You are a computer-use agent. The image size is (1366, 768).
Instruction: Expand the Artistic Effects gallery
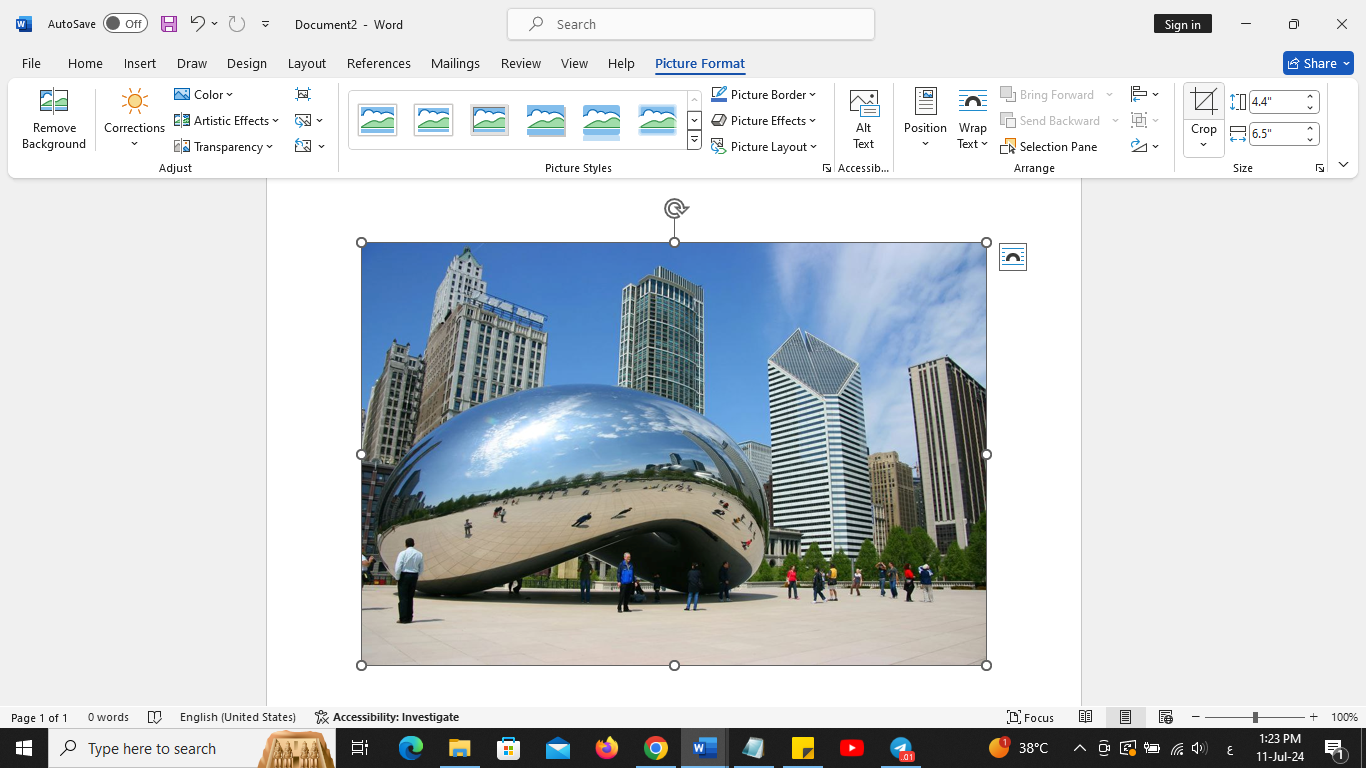[227, 120]
